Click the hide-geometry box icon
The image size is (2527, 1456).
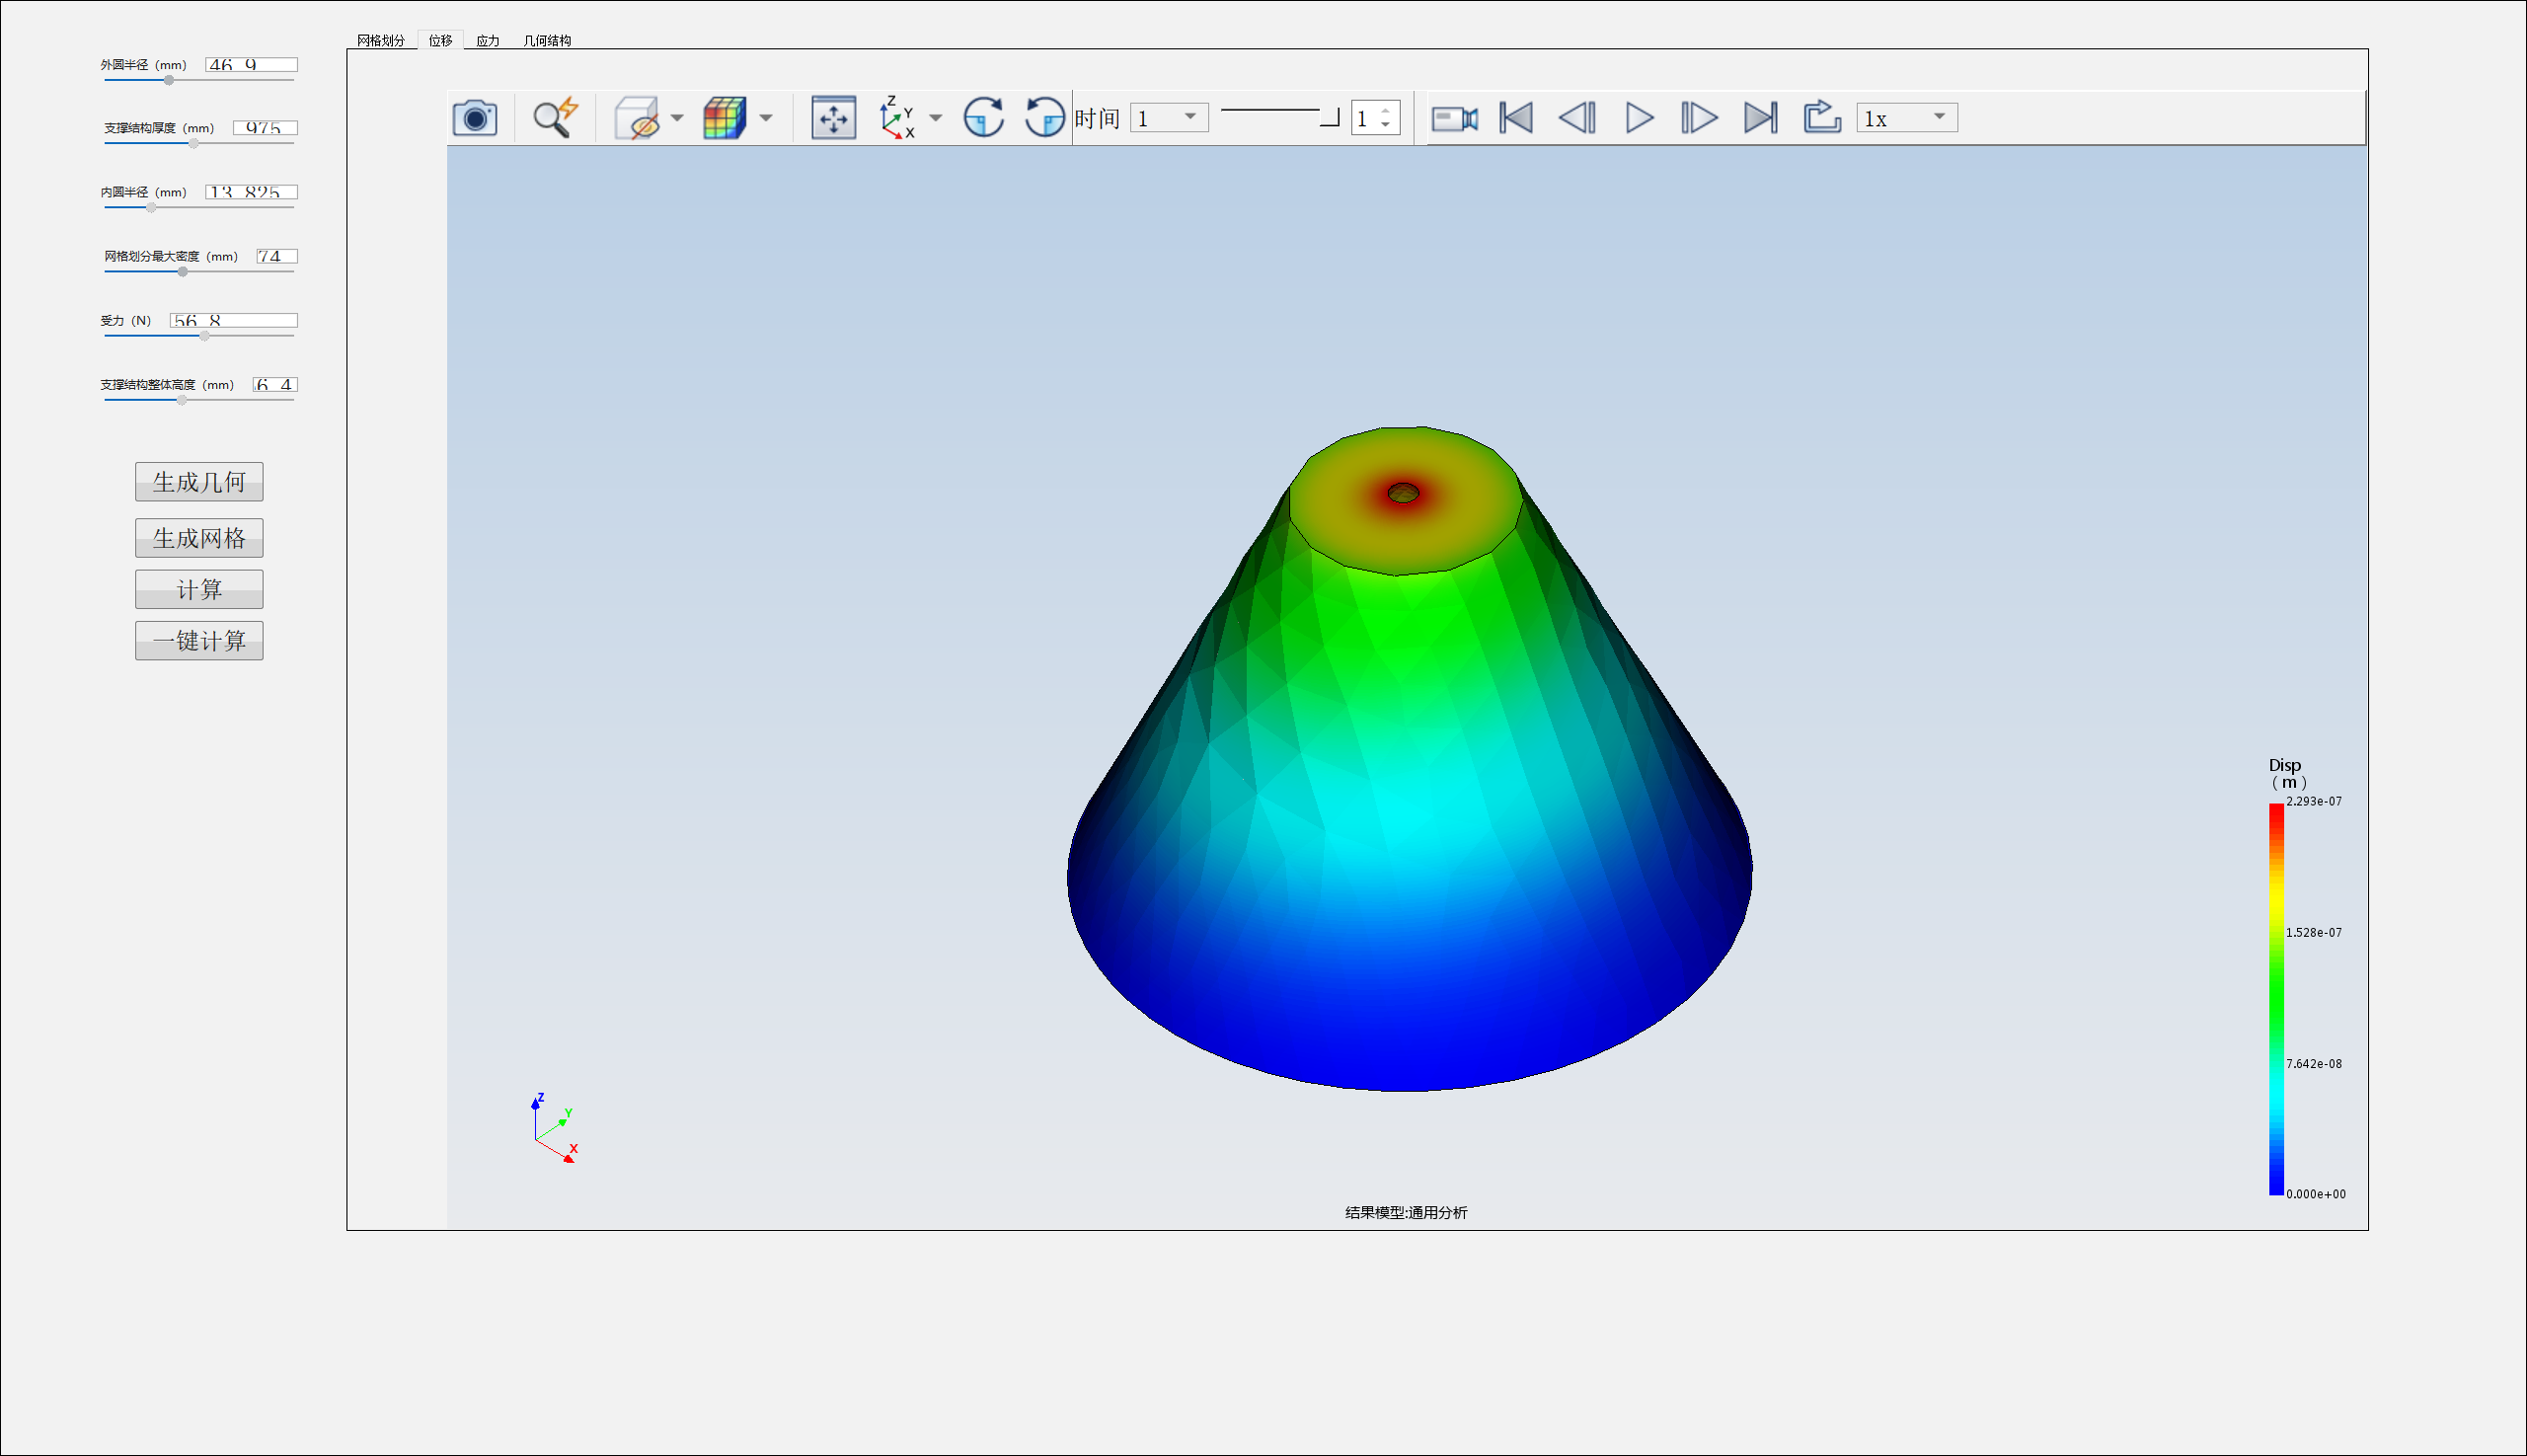coord(636,118)
